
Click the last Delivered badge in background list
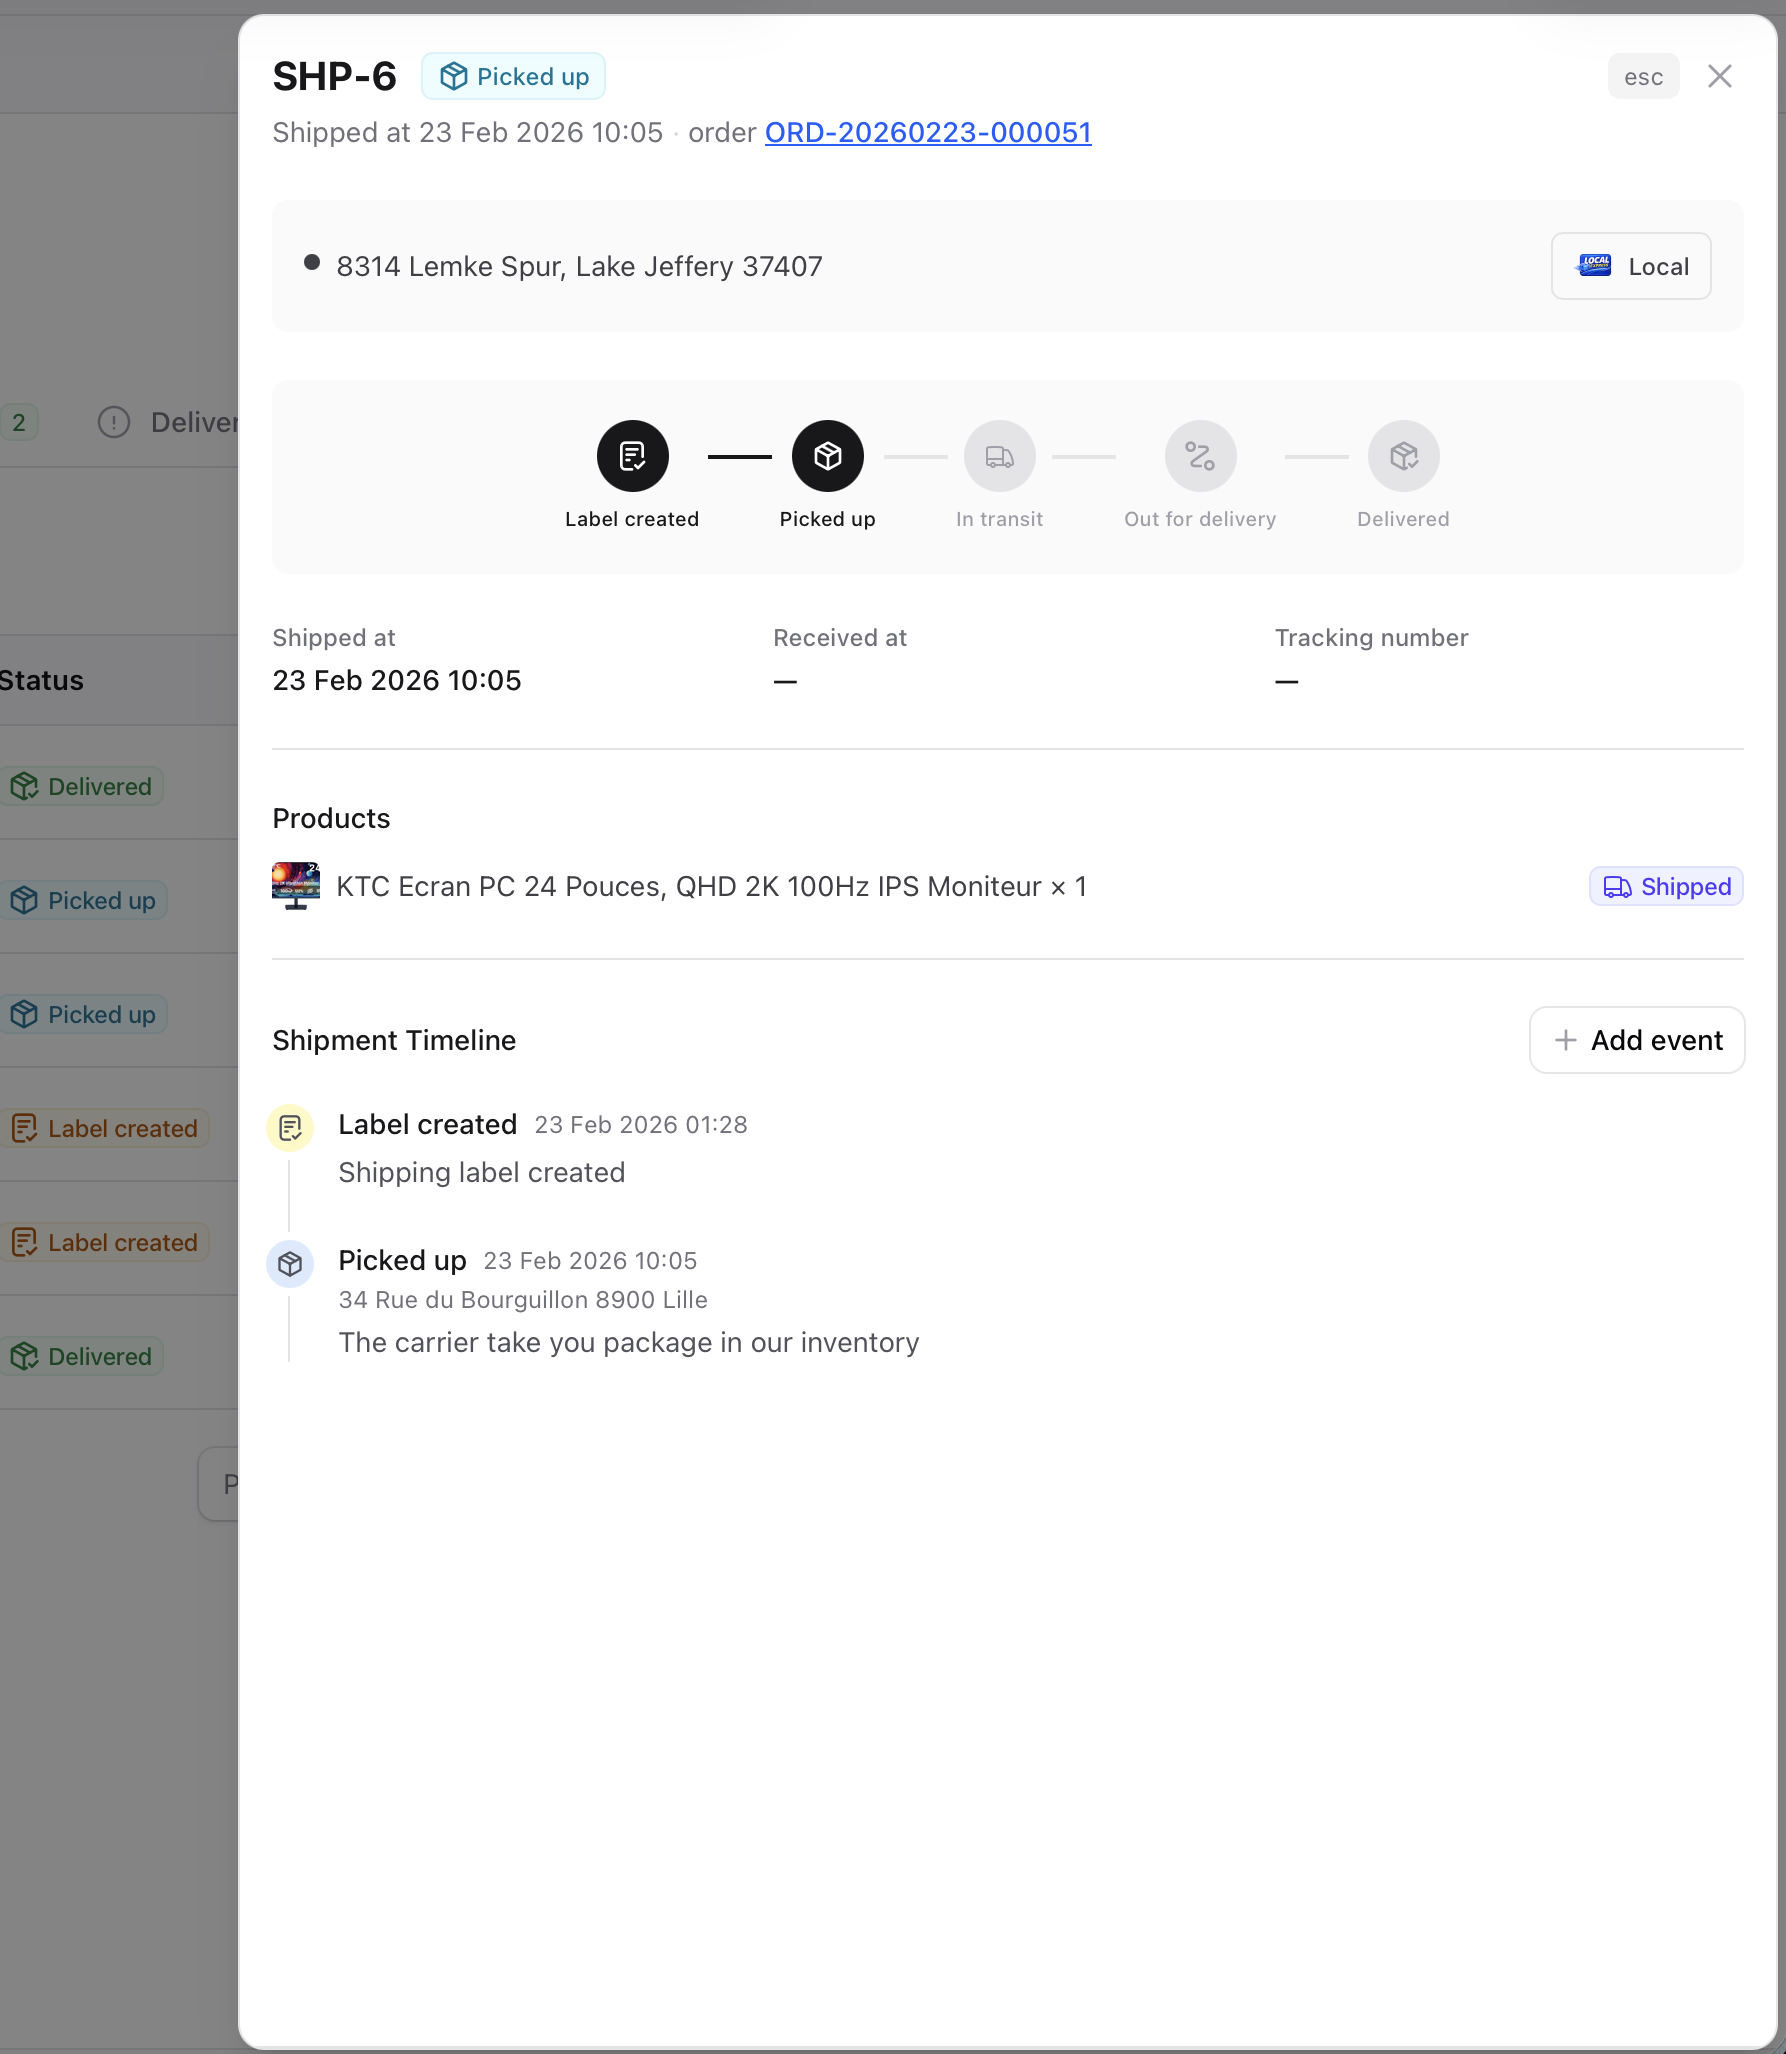pyautogui.click(x=82, y=1356)
